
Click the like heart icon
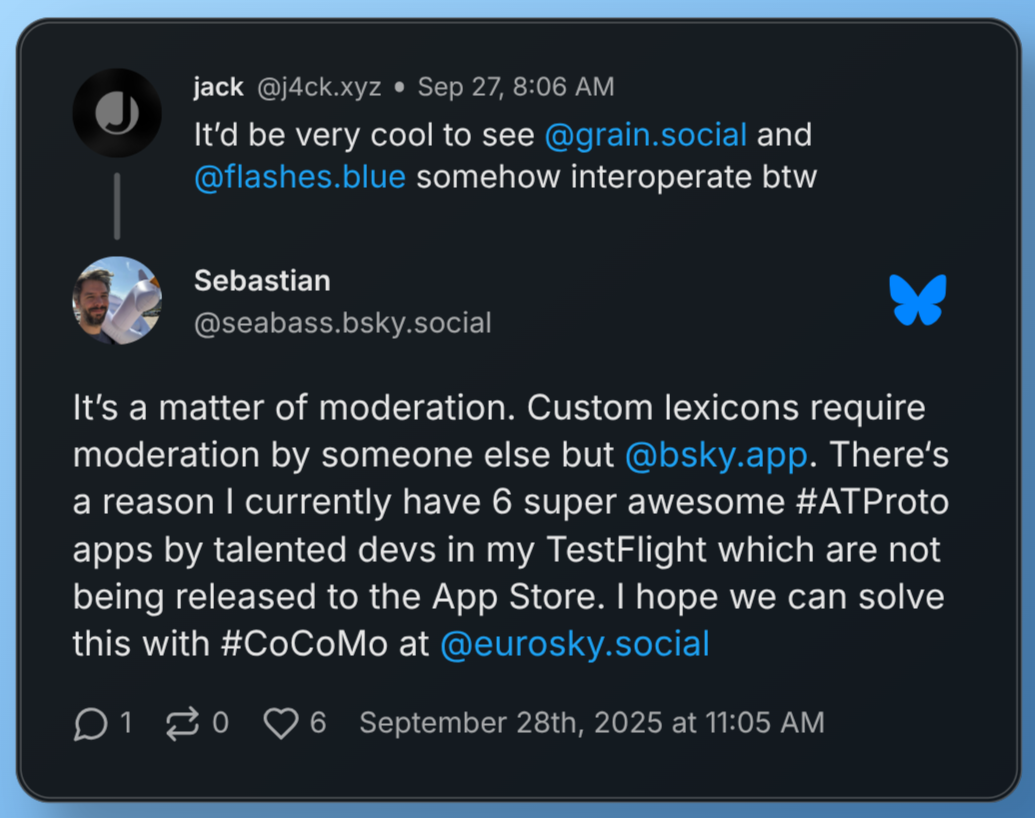(281, 723)
